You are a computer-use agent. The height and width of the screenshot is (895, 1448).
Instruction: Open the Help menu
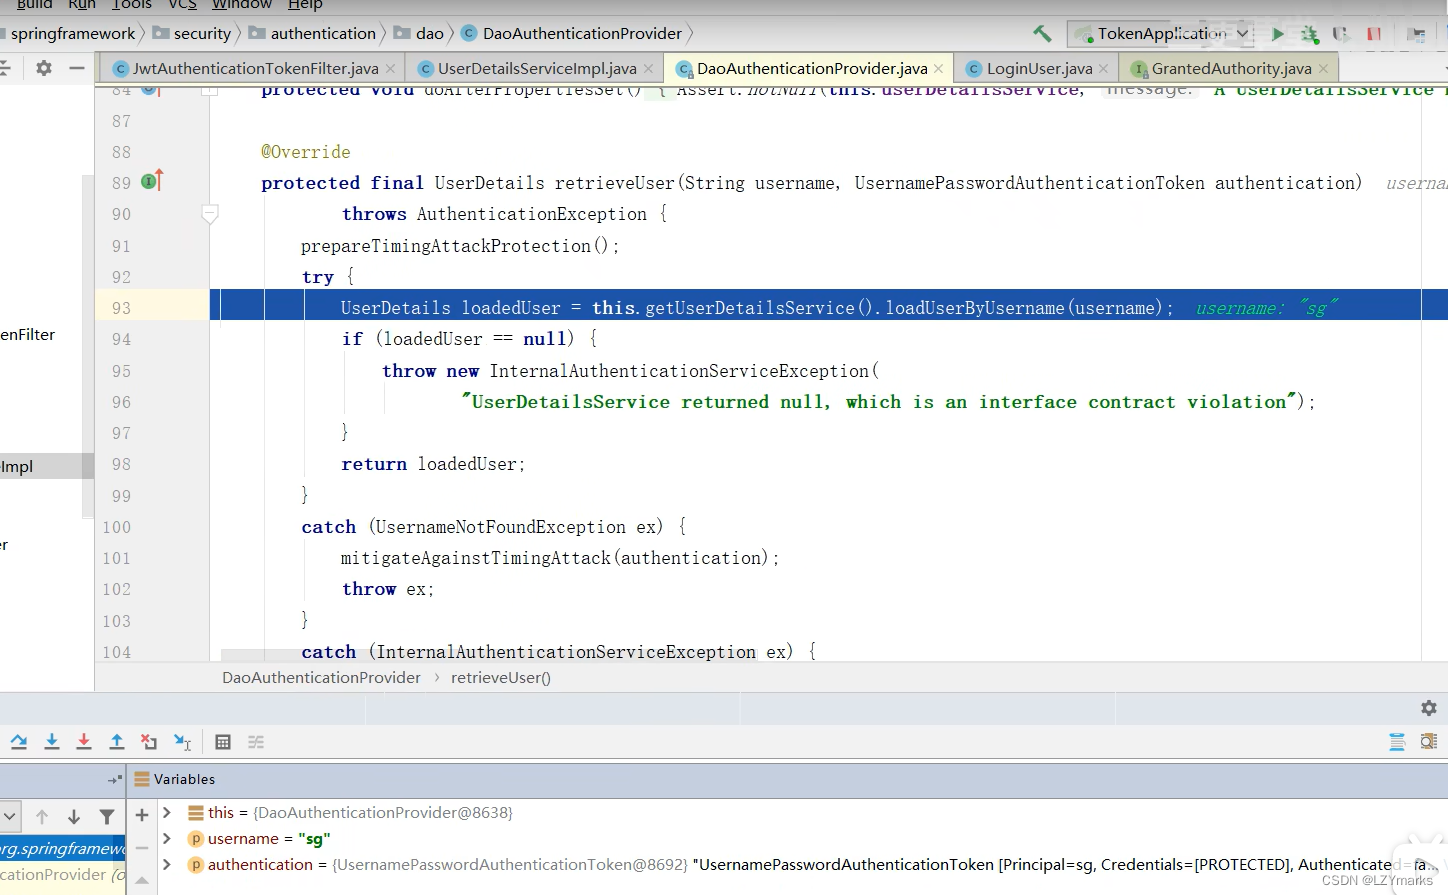(305, 5)
